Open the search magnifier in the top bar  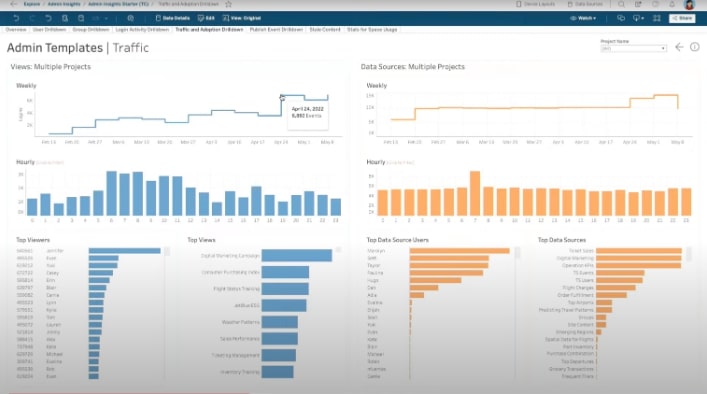tap(621, 4)
